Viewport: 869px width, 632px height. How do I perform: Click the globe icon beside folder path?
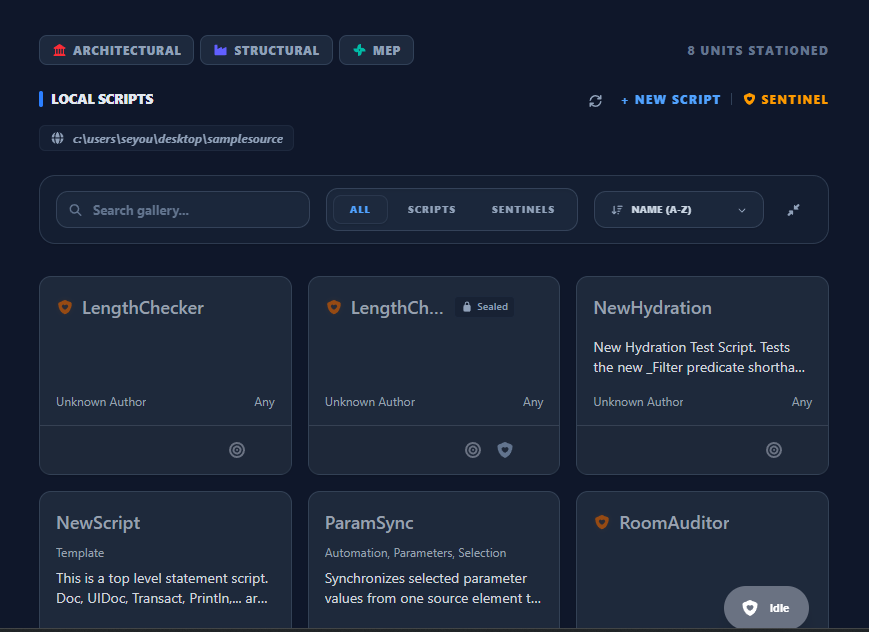(x=58, y=138)
